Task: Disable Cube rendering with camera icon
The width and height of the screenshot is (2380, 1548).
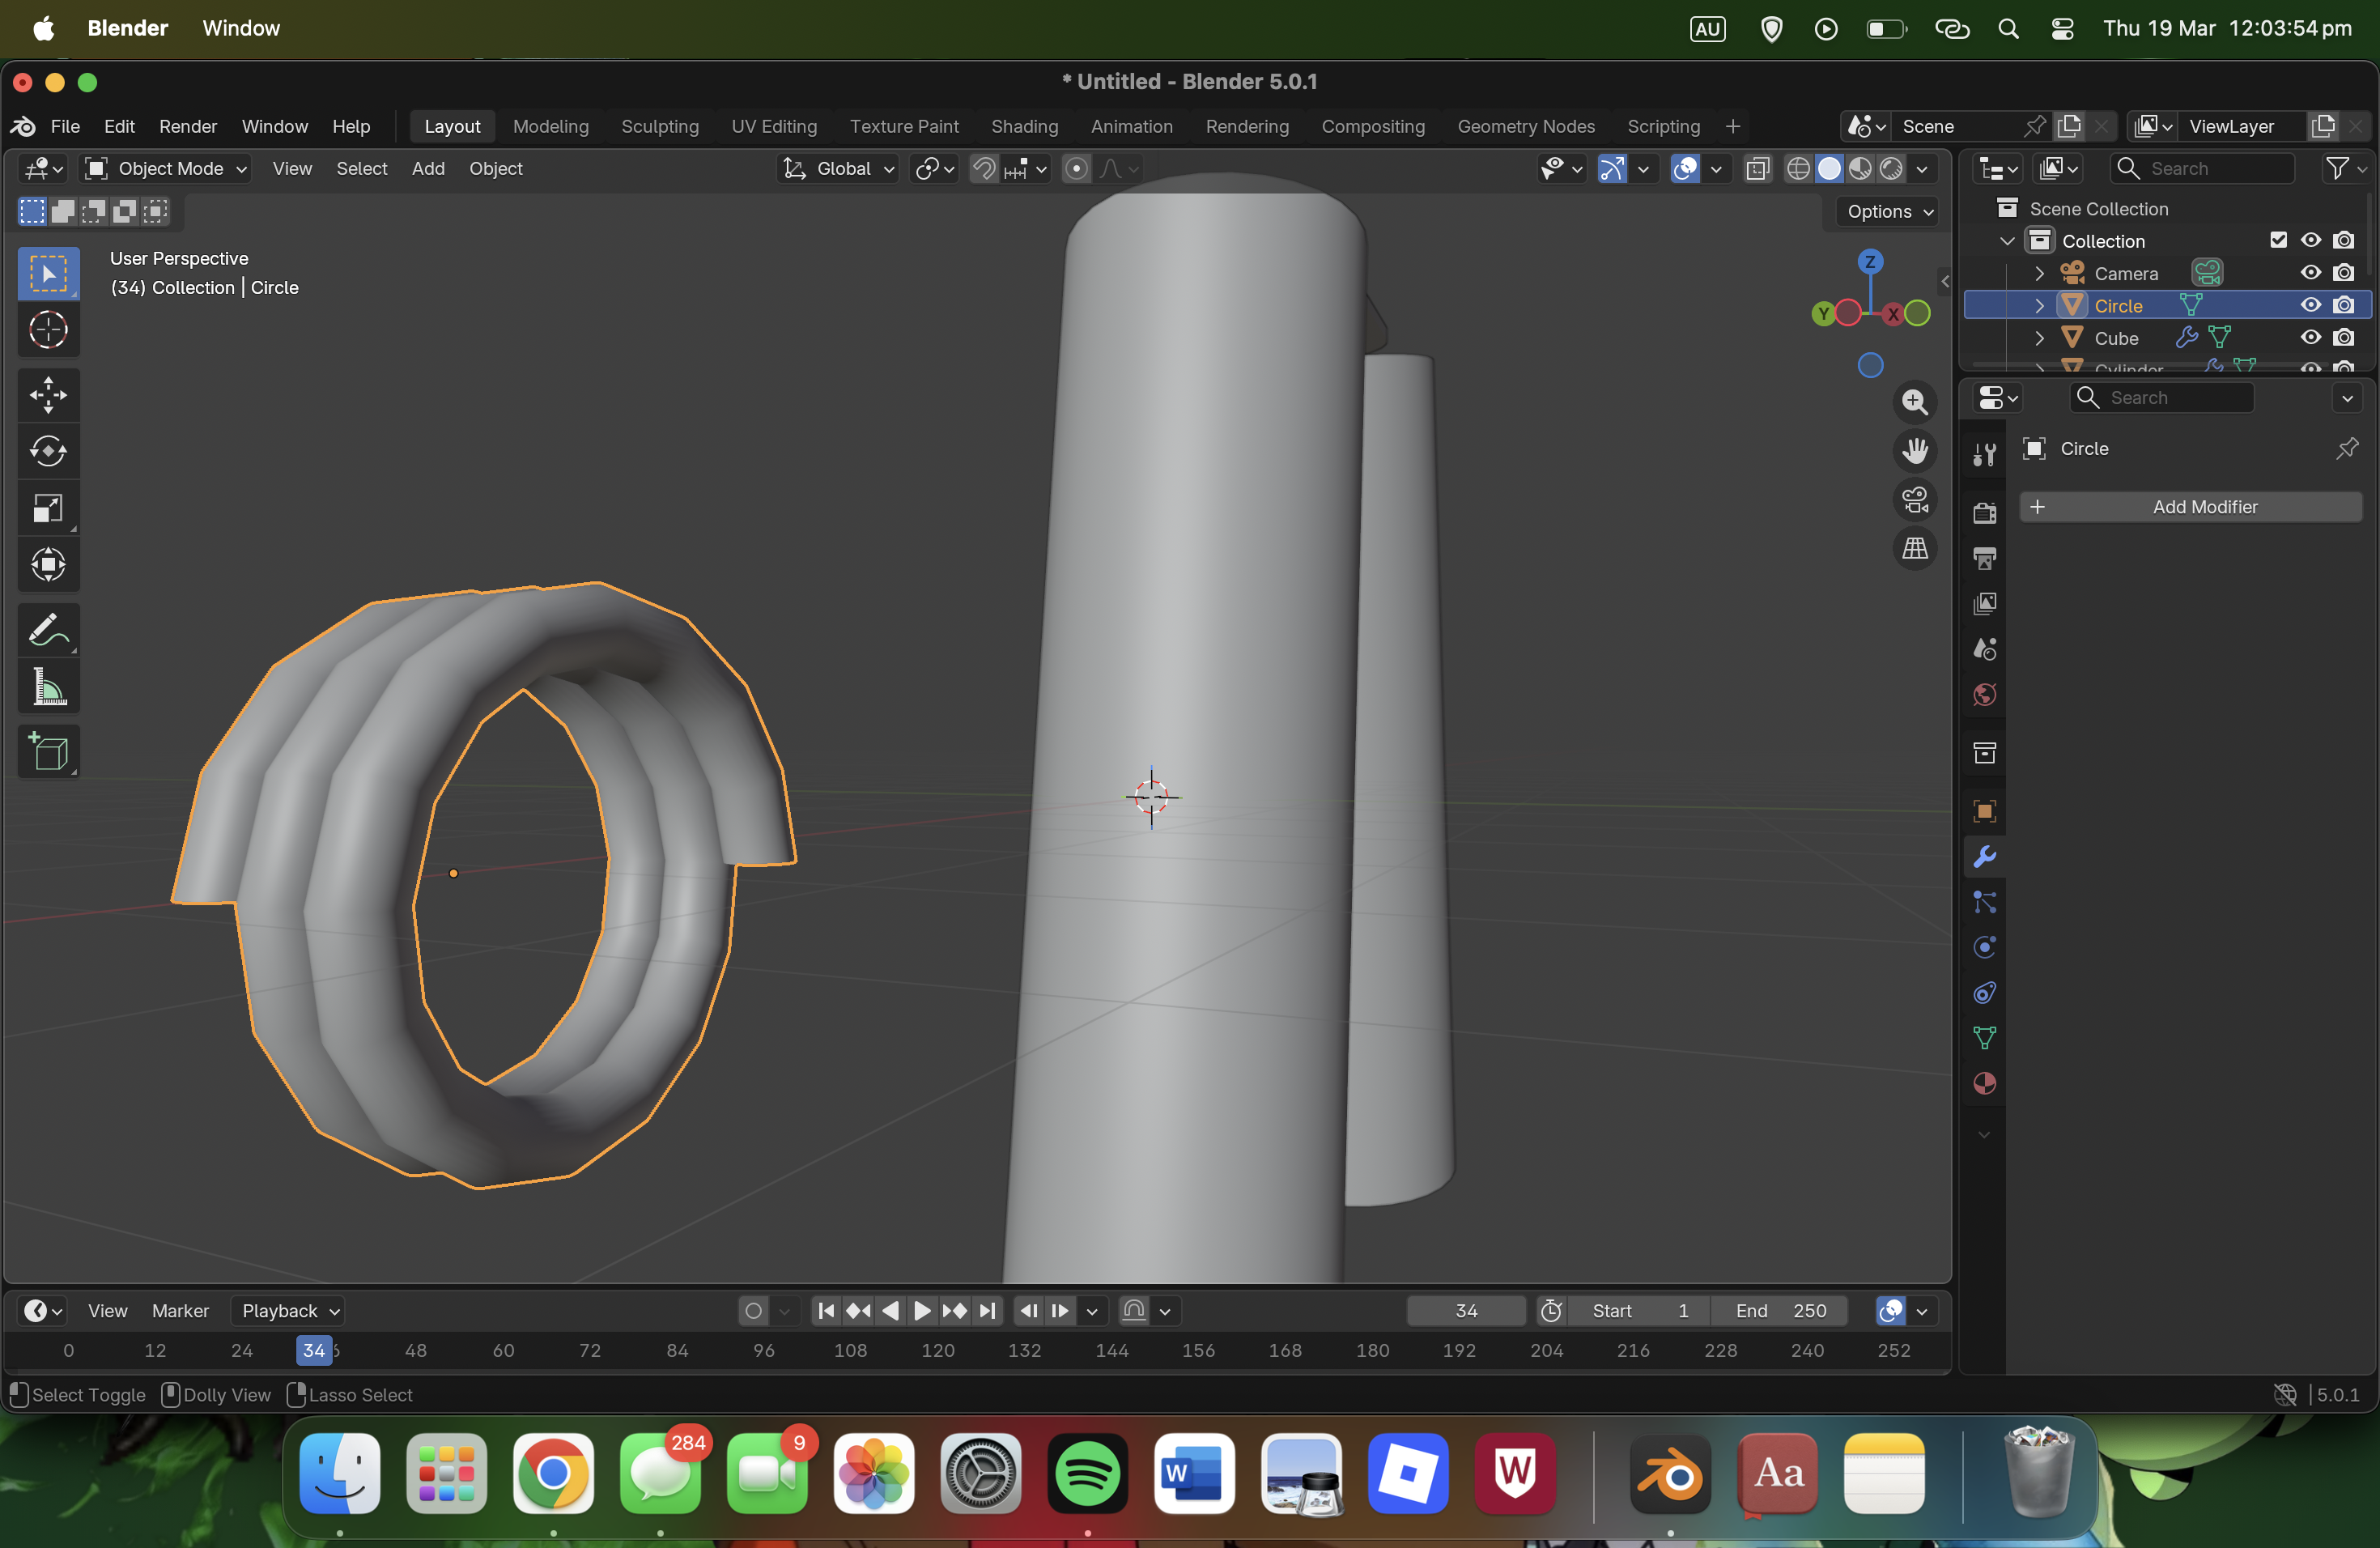Action: pyautogui.click(x=2343, y=338)
